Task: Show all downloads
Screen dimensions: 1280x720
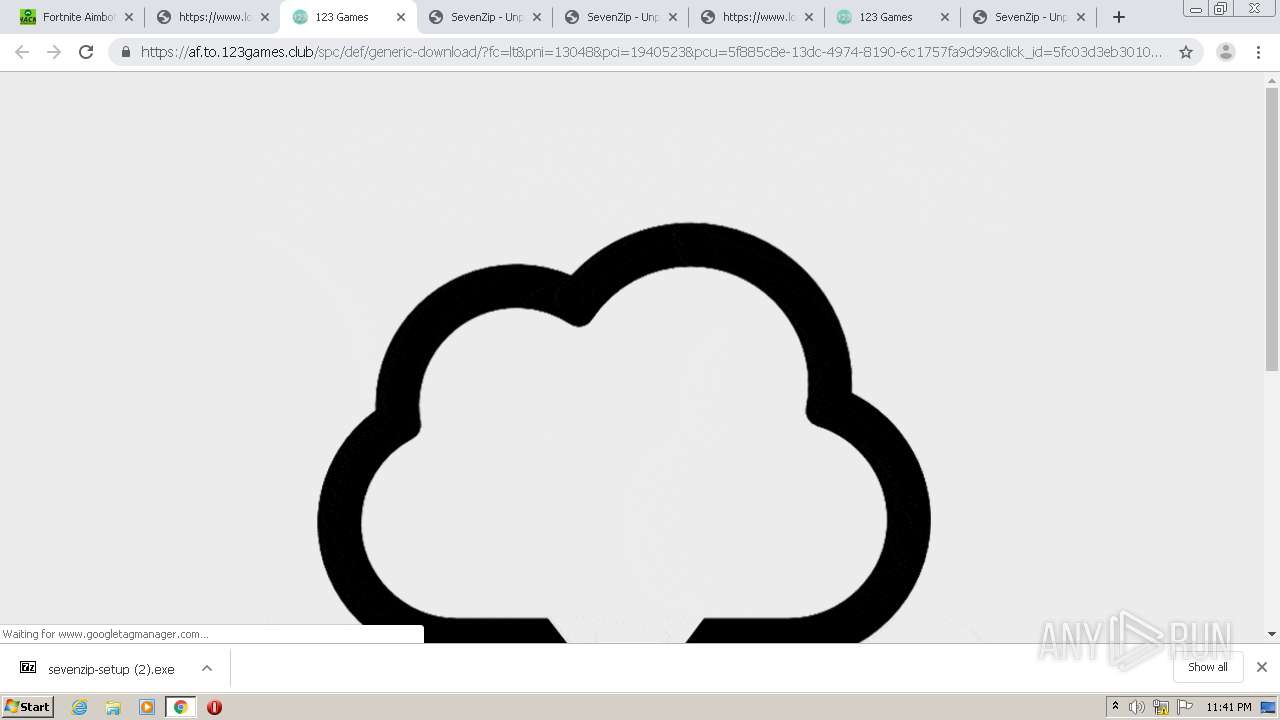Action: (1208, 667)
